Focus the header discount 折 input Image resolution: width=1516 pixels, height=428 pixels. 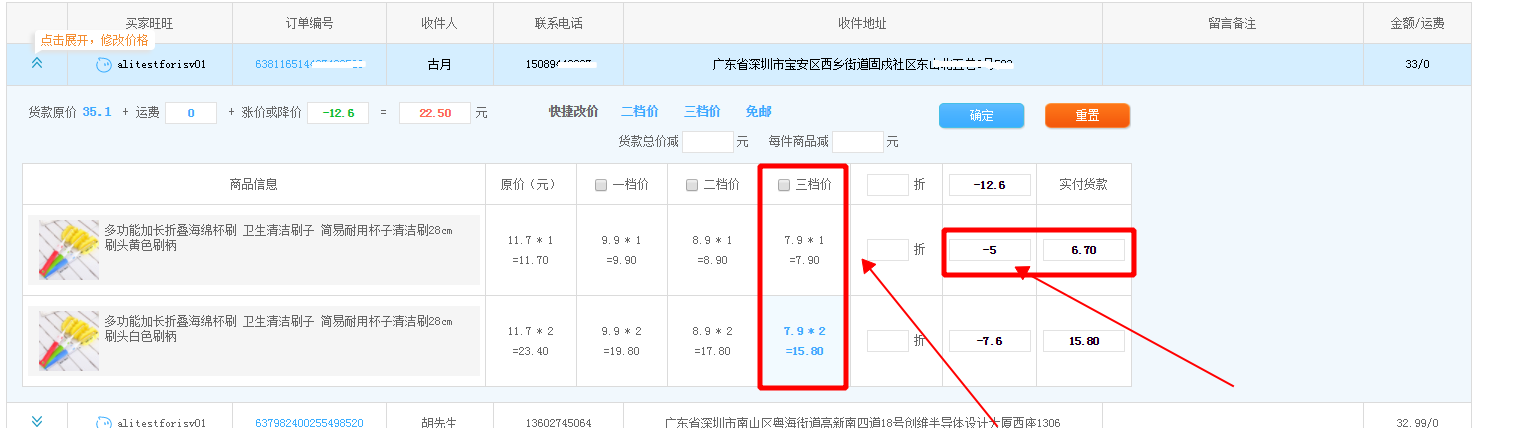[x=887, y=185]
